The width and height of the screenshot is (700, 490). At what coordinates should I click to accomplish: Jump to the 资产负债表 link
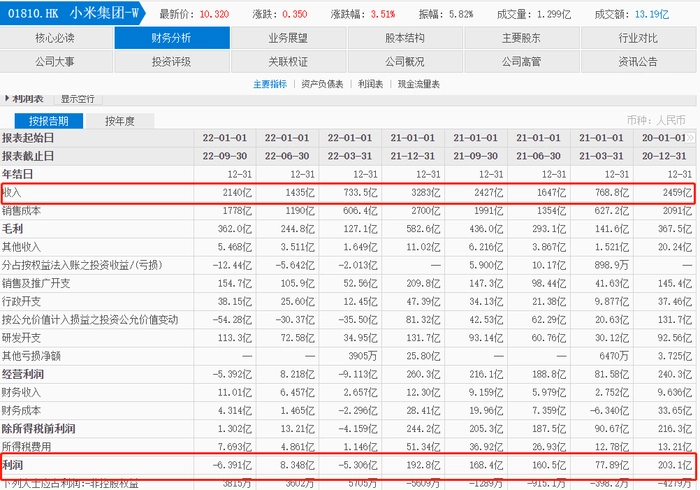(323, 85)
